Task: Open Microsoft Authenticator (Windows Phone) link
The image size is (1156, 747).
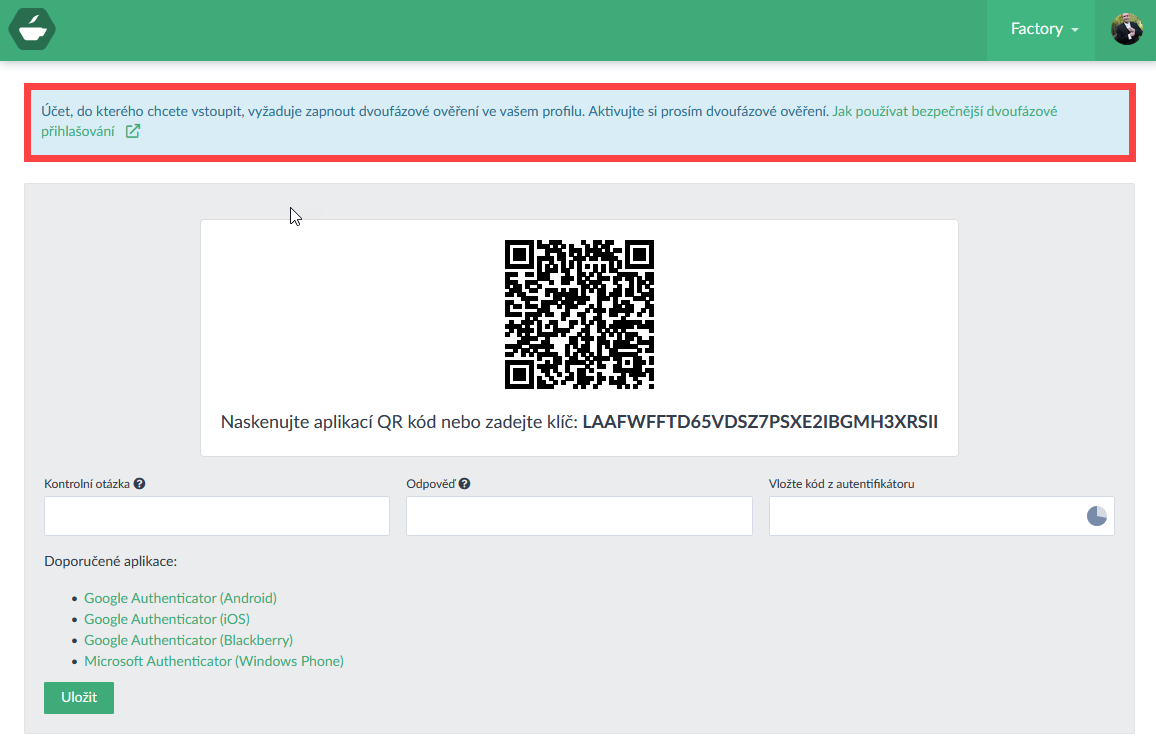Action: 214,661
